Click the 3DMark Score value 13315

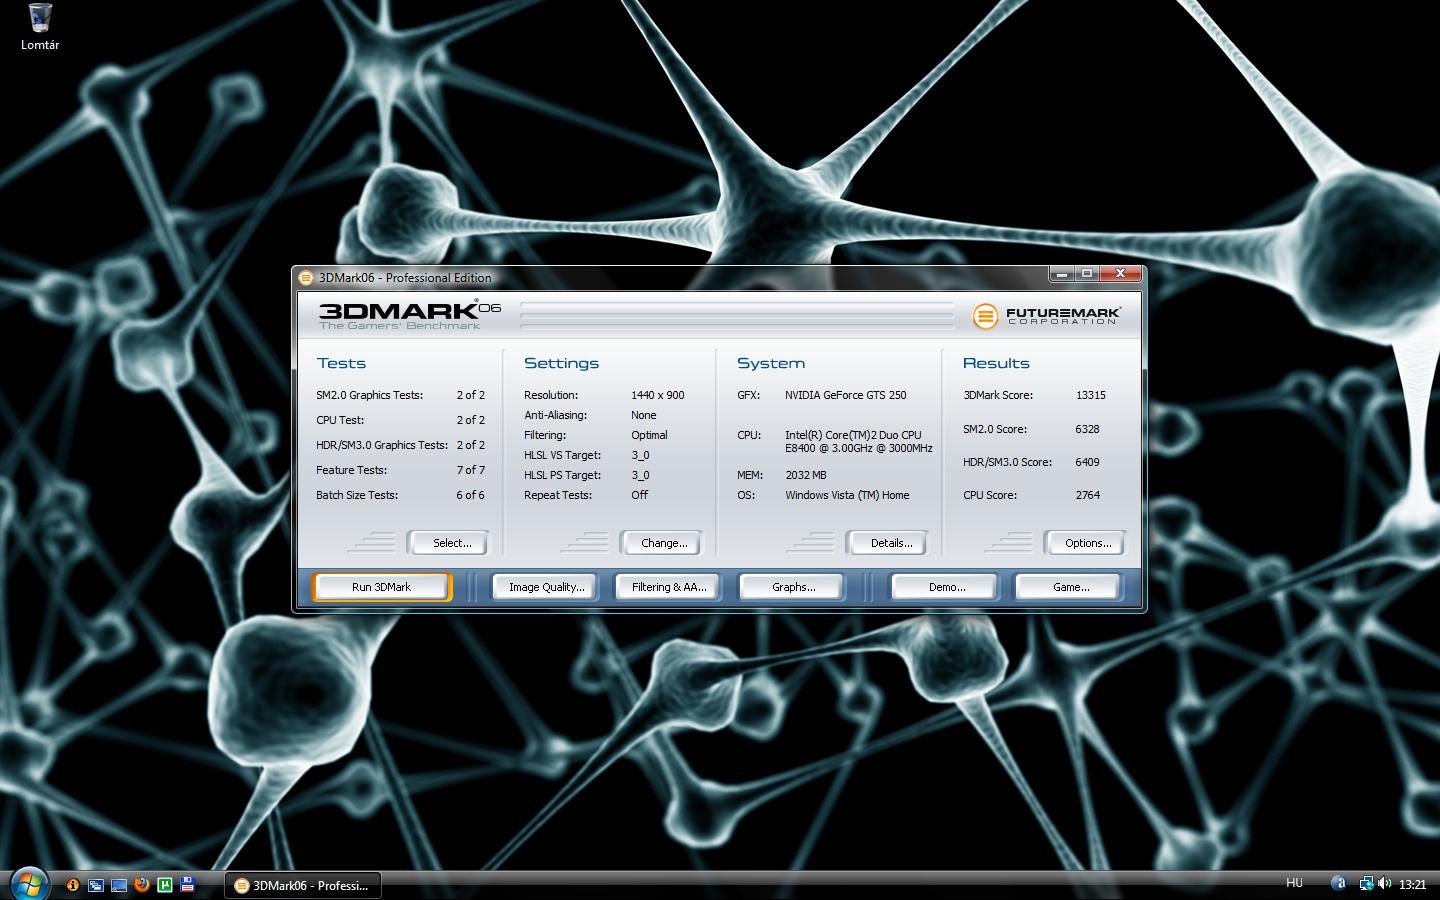click(x=1091, y=395)
